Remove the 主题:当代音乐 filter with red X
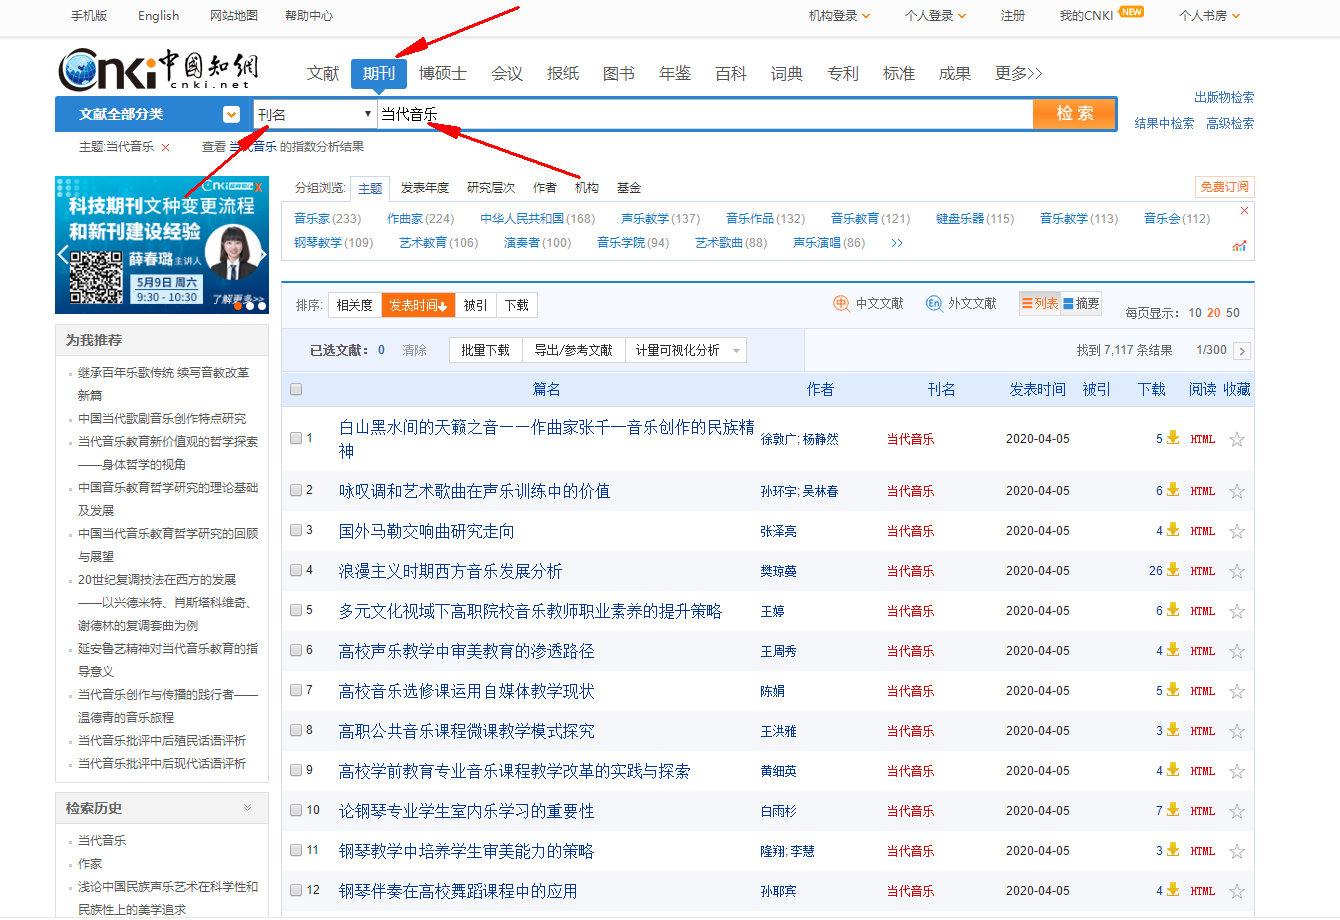This screenshot has width=1340, height=920. click(166, 147)
